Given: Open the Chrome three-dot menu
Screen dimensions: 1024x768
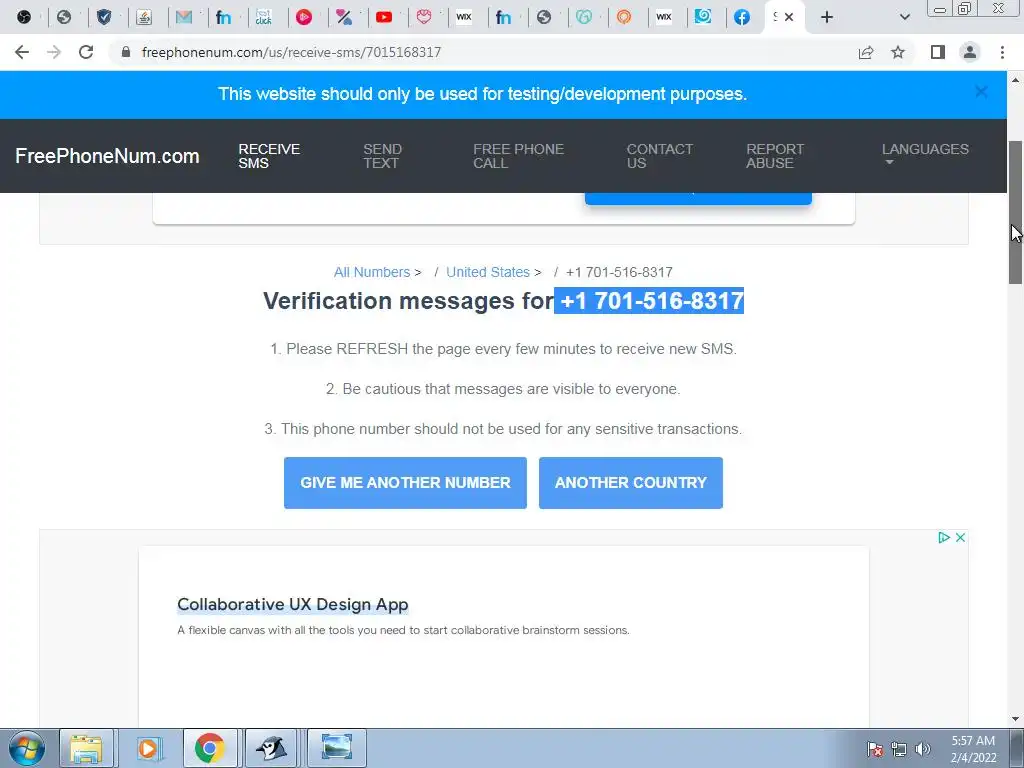Looking at the screenshot, I should coord(1002,52).
